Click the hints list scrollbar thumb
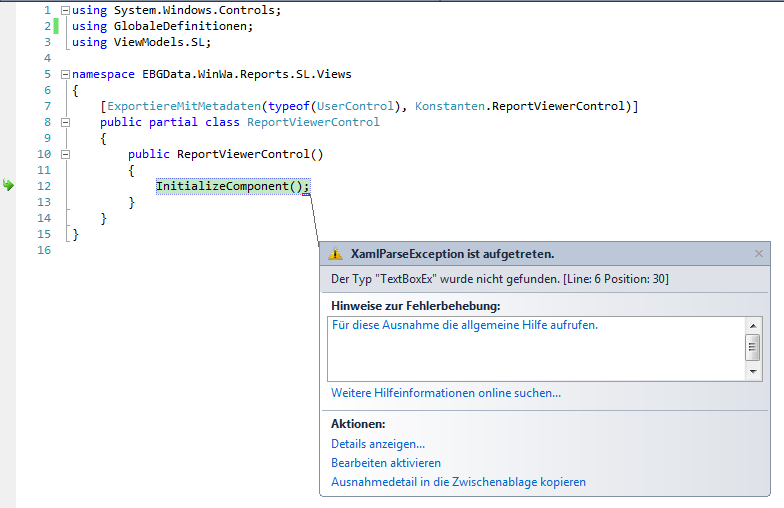The width and height of the screenshot is (784, 508). pos(753,346)
